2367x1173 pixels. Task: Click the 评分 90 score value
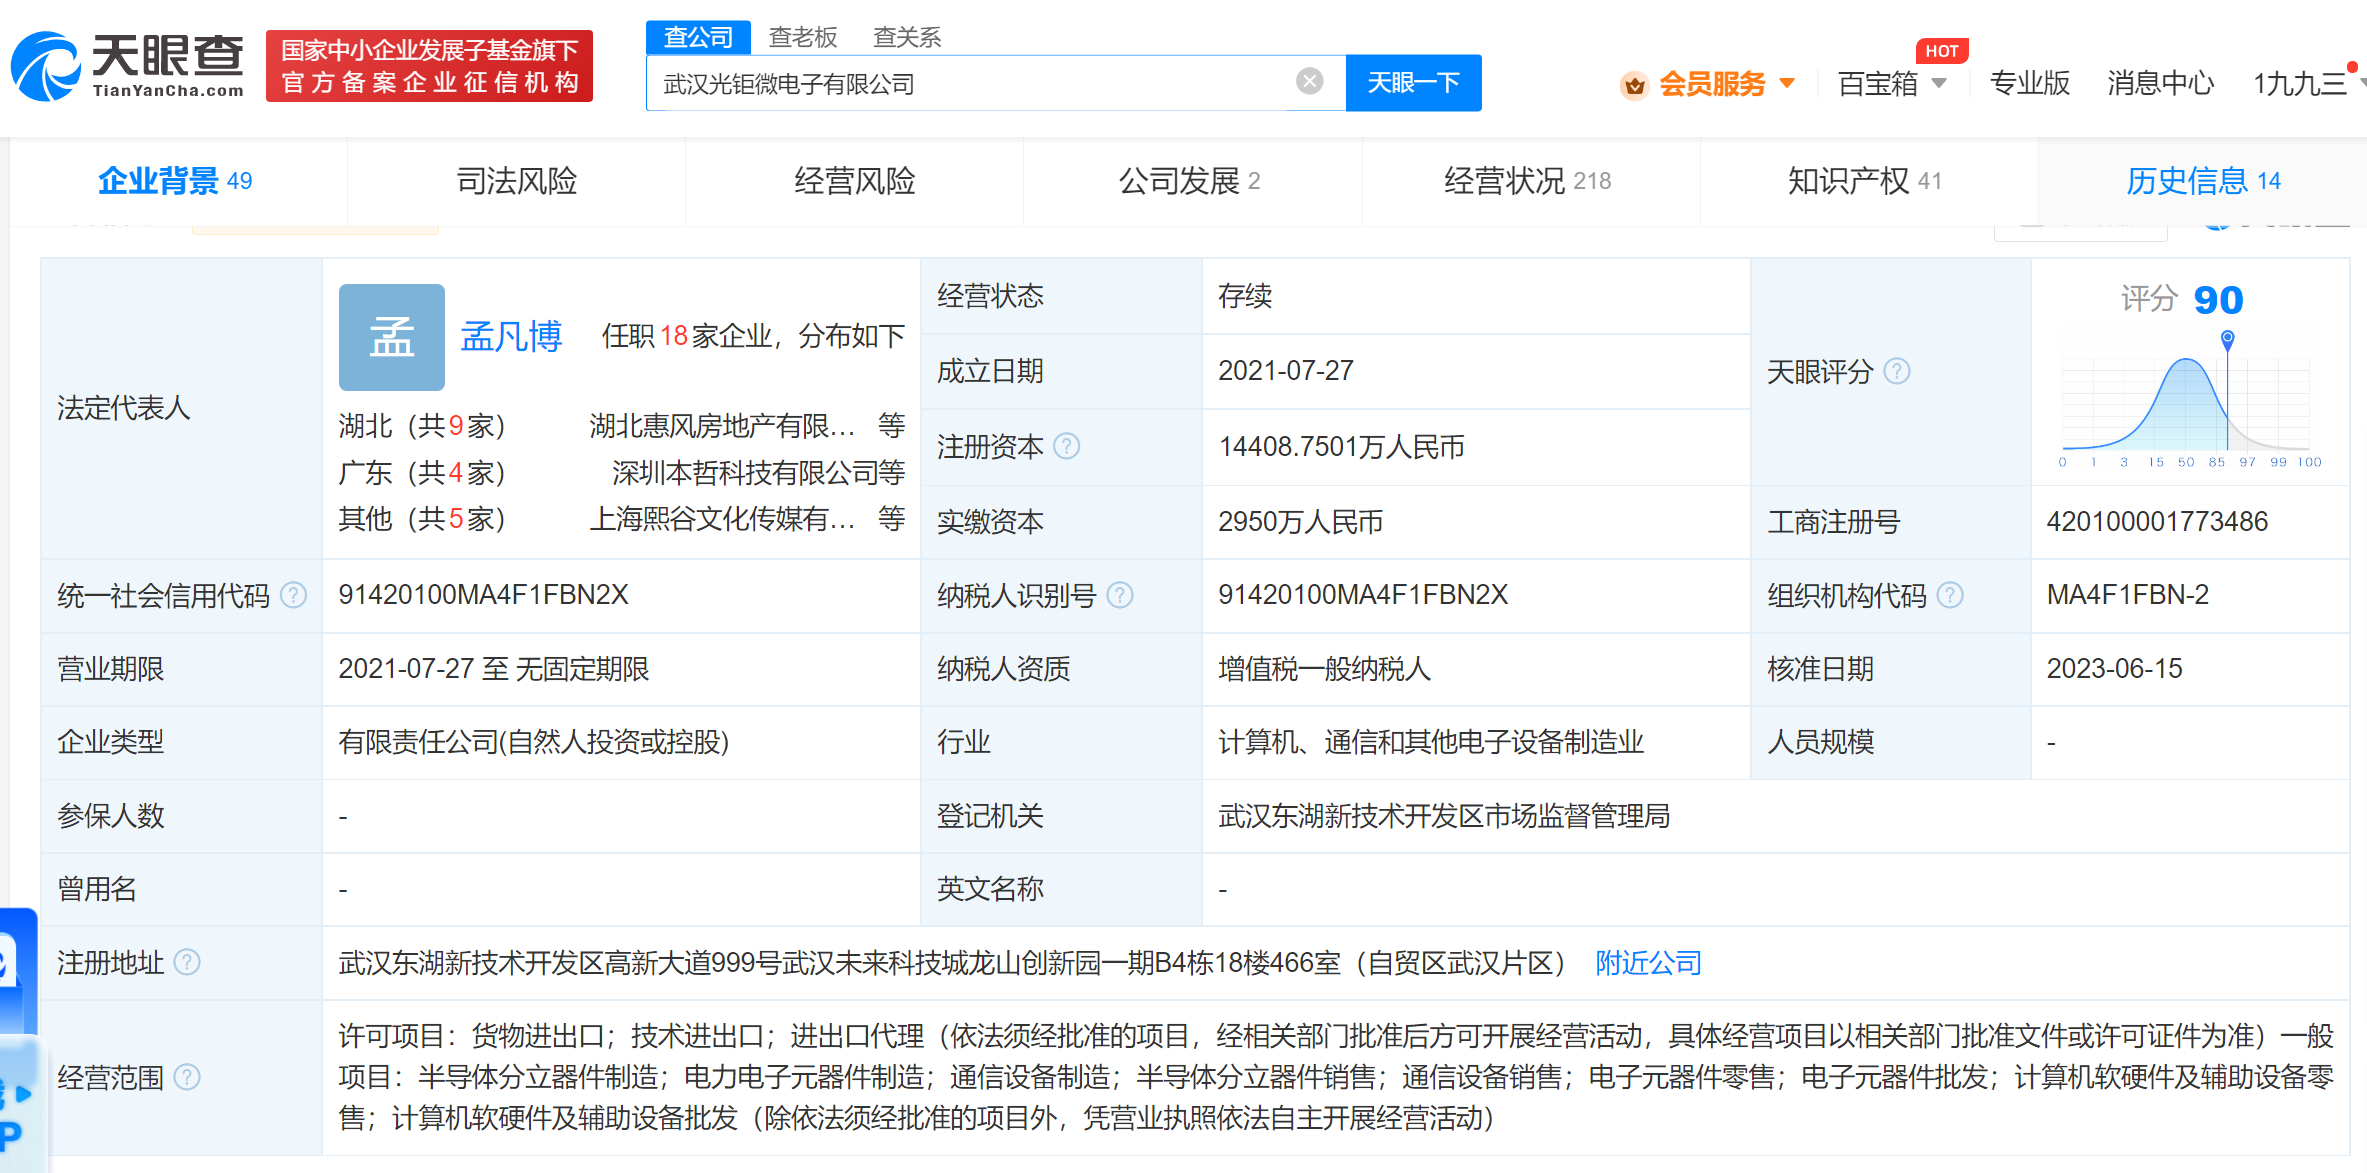[x=2218, y=300]
